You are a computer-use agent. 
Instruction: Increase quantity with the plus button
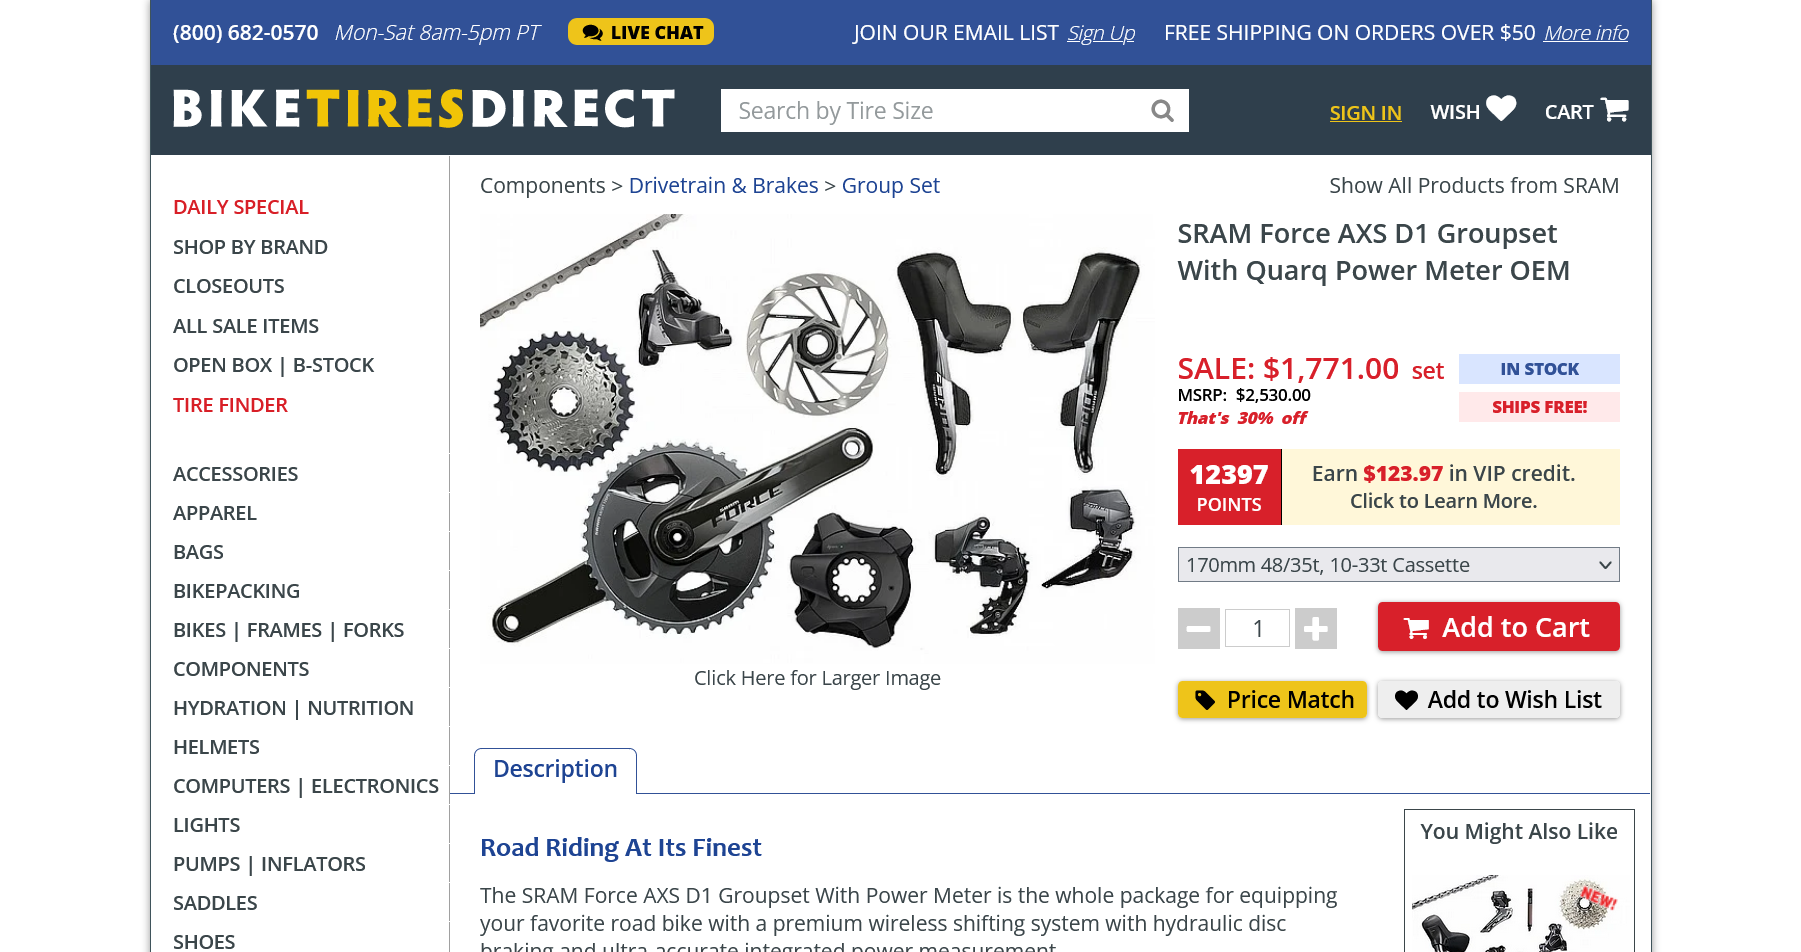click(1316, 629)
